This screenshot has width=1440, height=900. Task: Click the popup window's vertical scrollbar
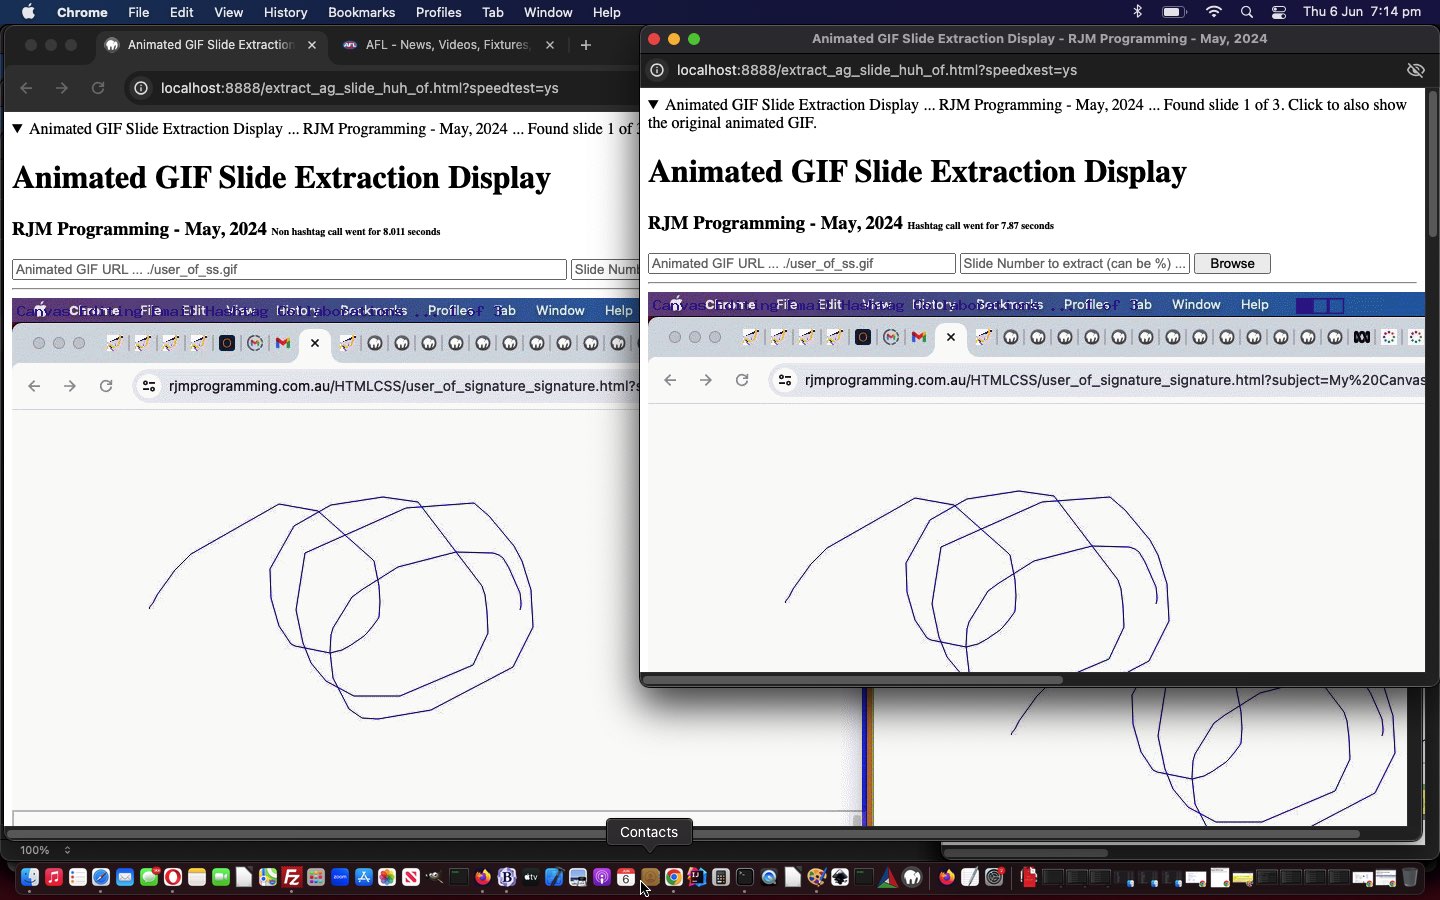(x=1432, y=165)
